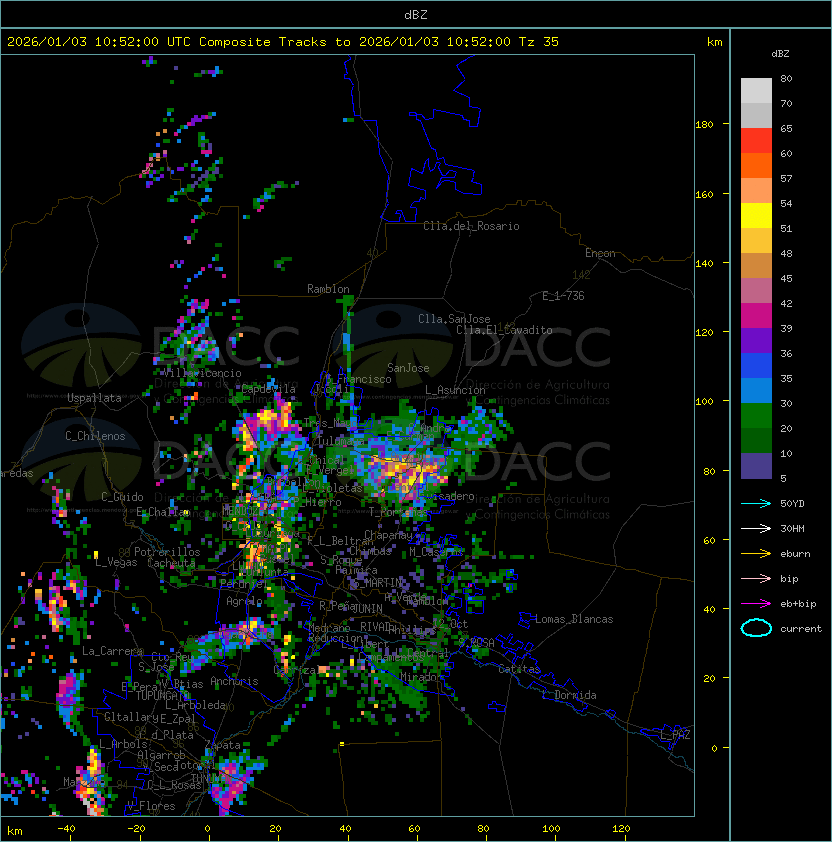This screenshot has width=832, height=842.
Task: Click the Ramblon place label
Action: pos(328,289)
